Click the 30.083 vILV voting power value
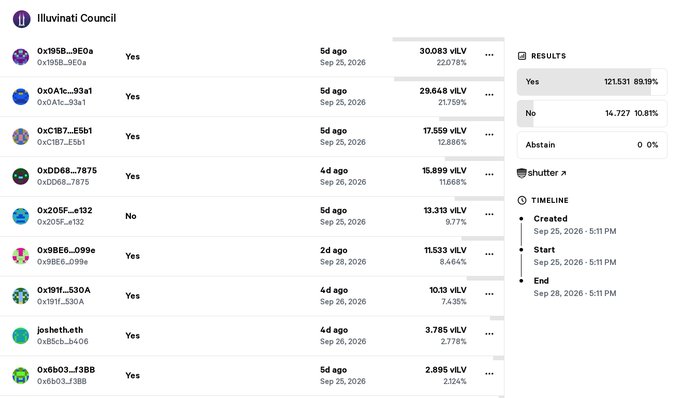The image size is (680, 398). (443, 51)
